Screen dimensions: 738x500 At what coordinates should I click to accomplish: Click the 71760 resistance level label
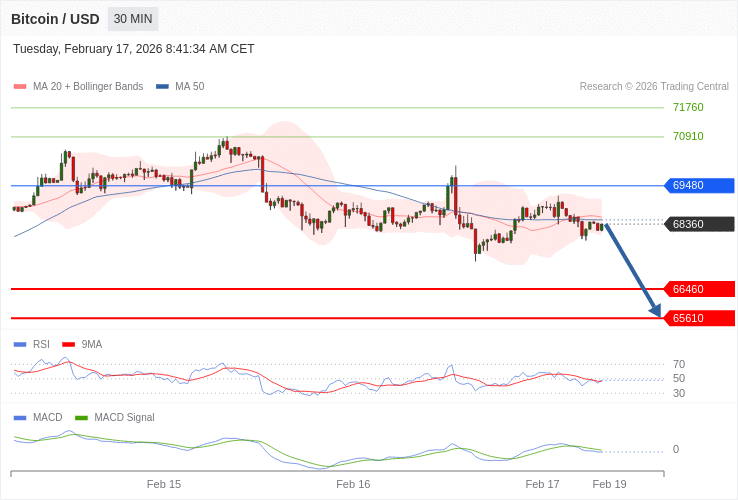pyautogui.click(x=688, y=107)
